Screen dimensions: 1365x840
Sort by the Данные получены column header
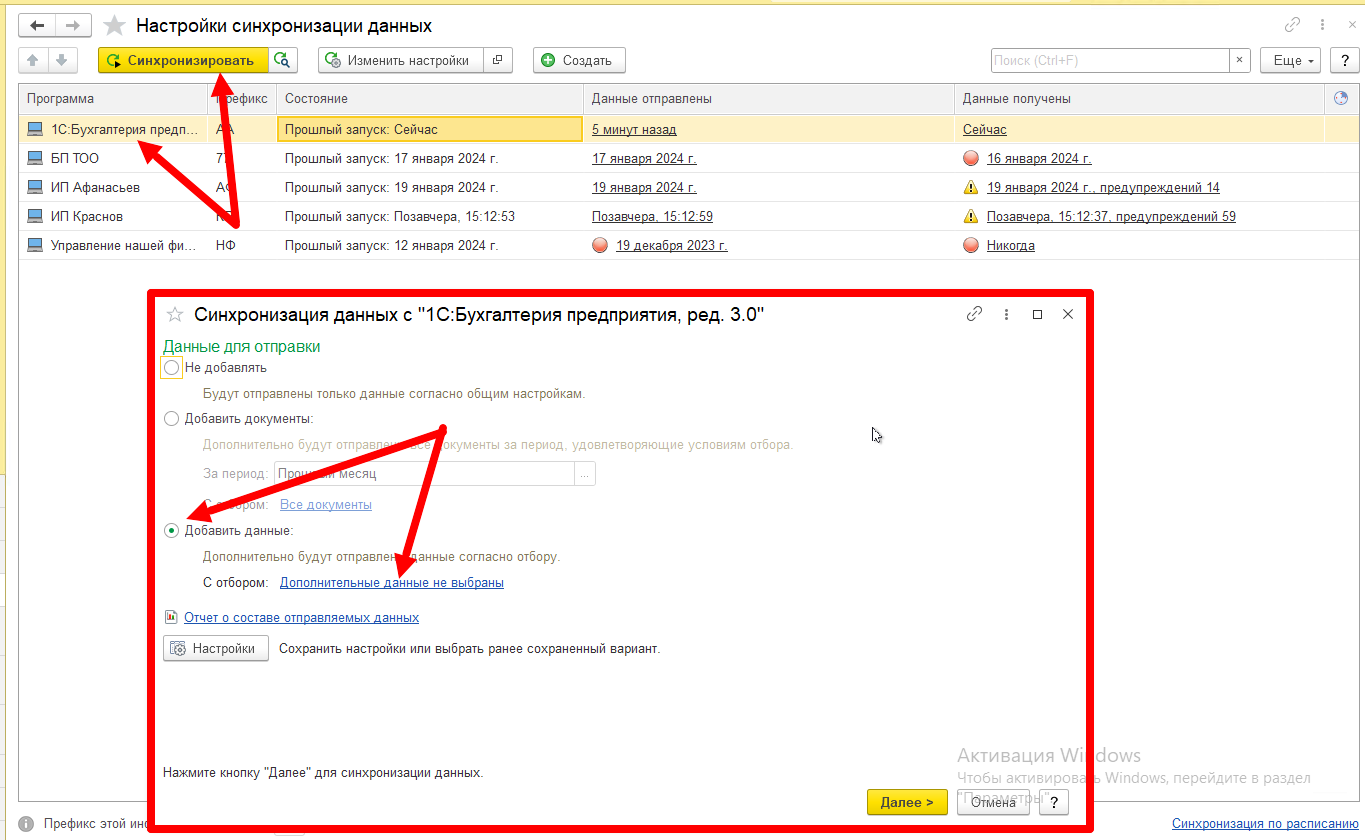click(x=1139, y=98)
